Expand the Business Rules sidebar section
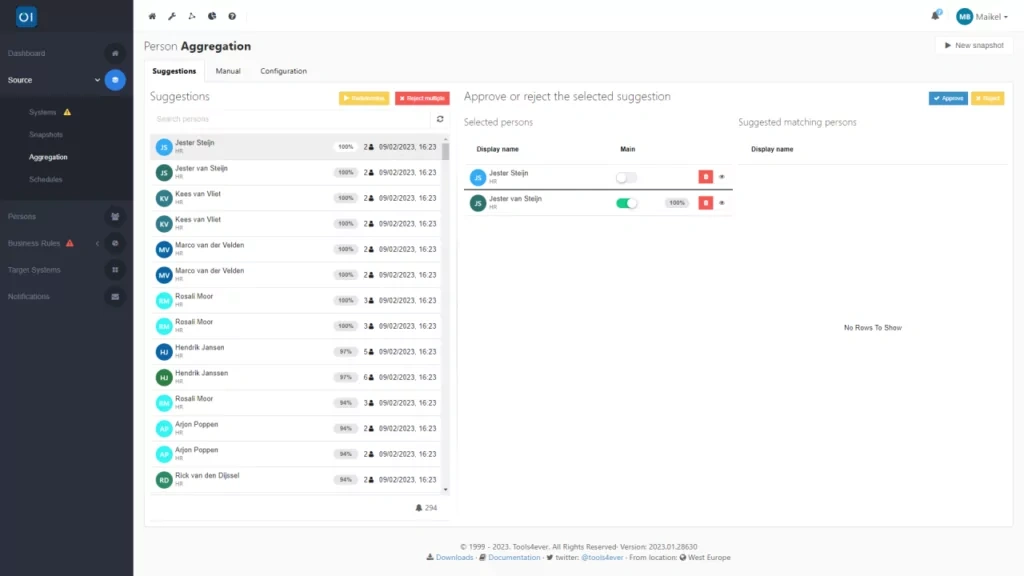The width and height of the screenshot is (1024, 576). (x=97, y=242)
